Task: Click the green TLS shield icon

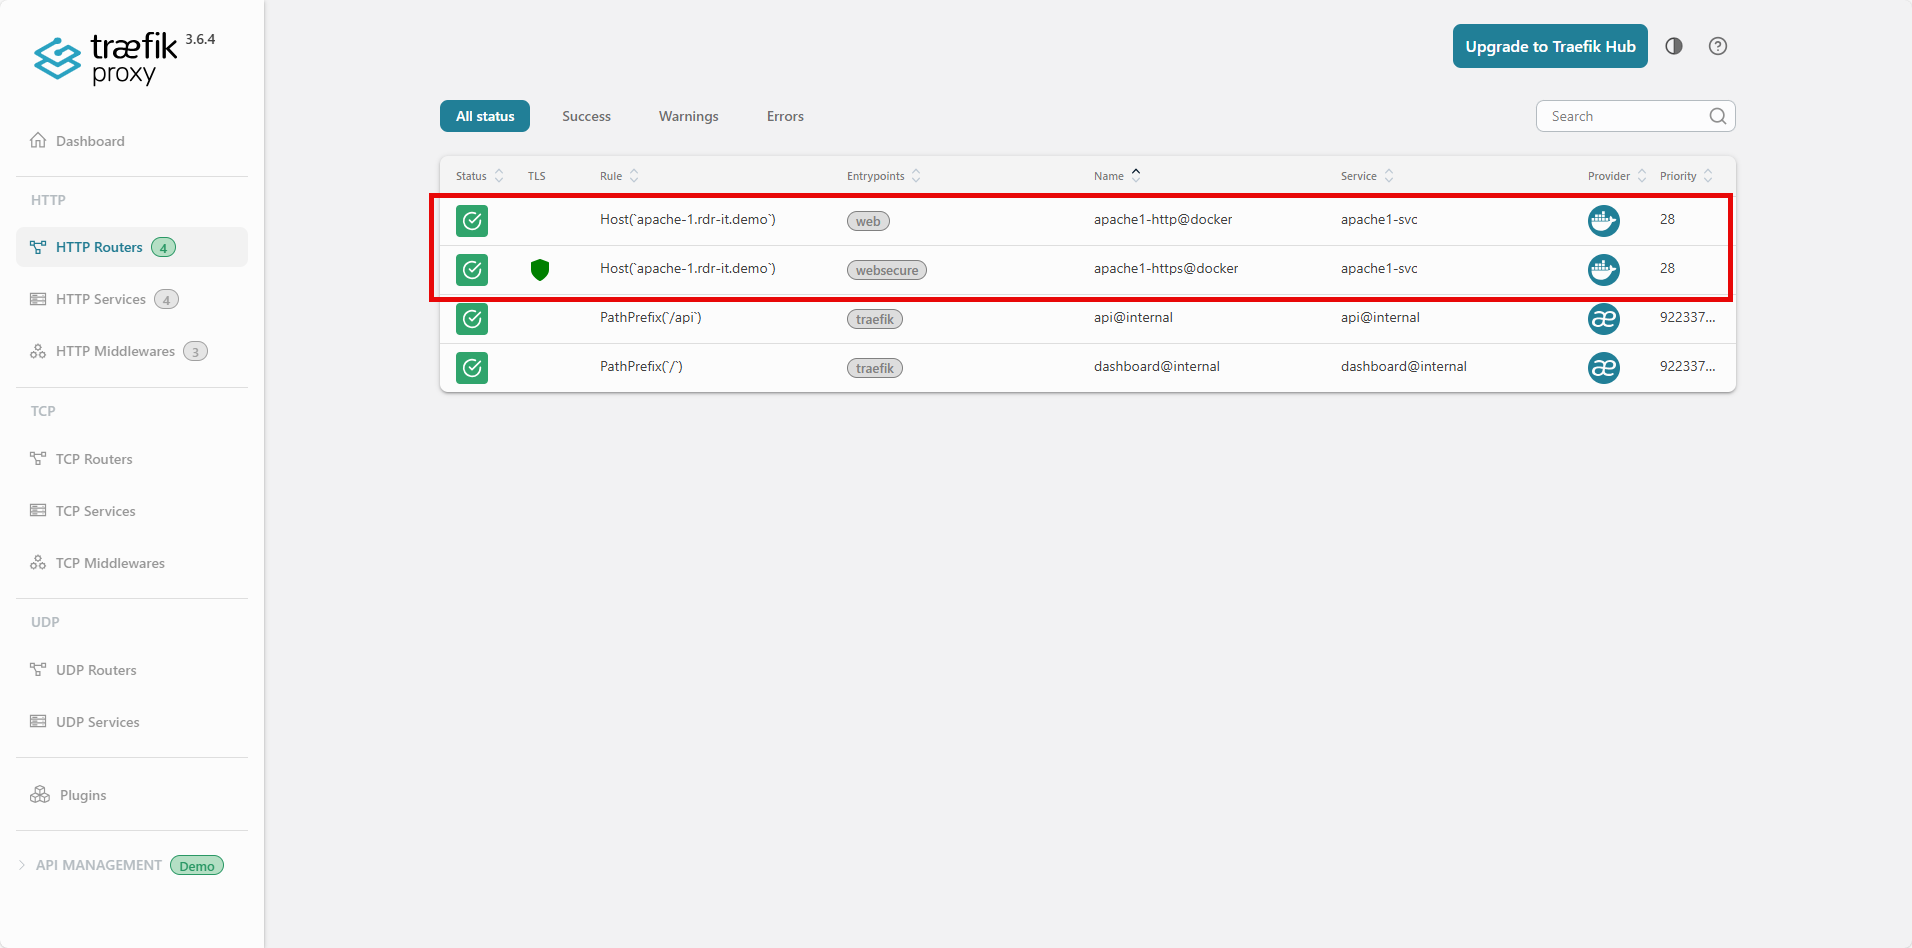Action: 540,269
